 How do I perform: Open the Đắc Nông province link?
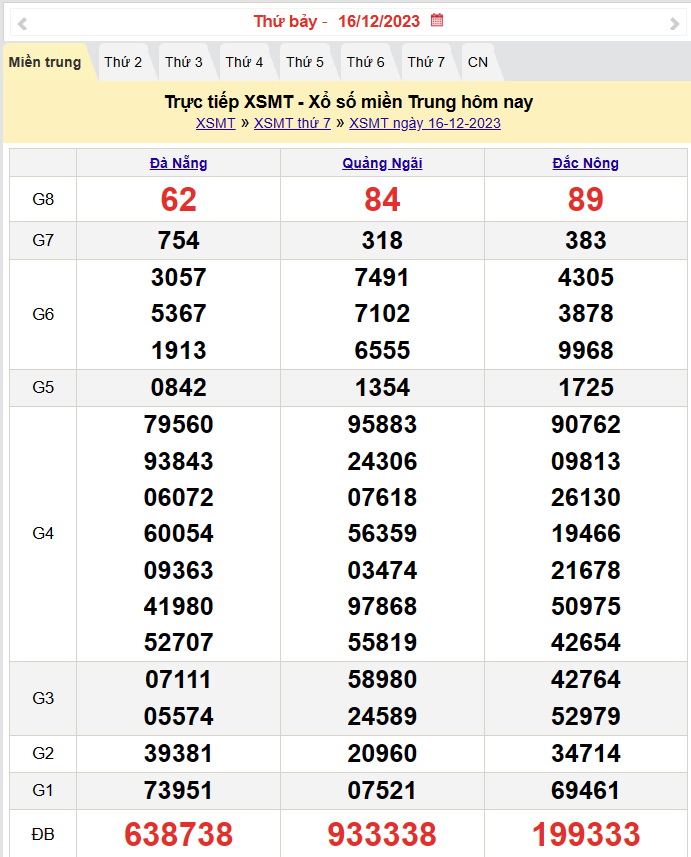585,163
